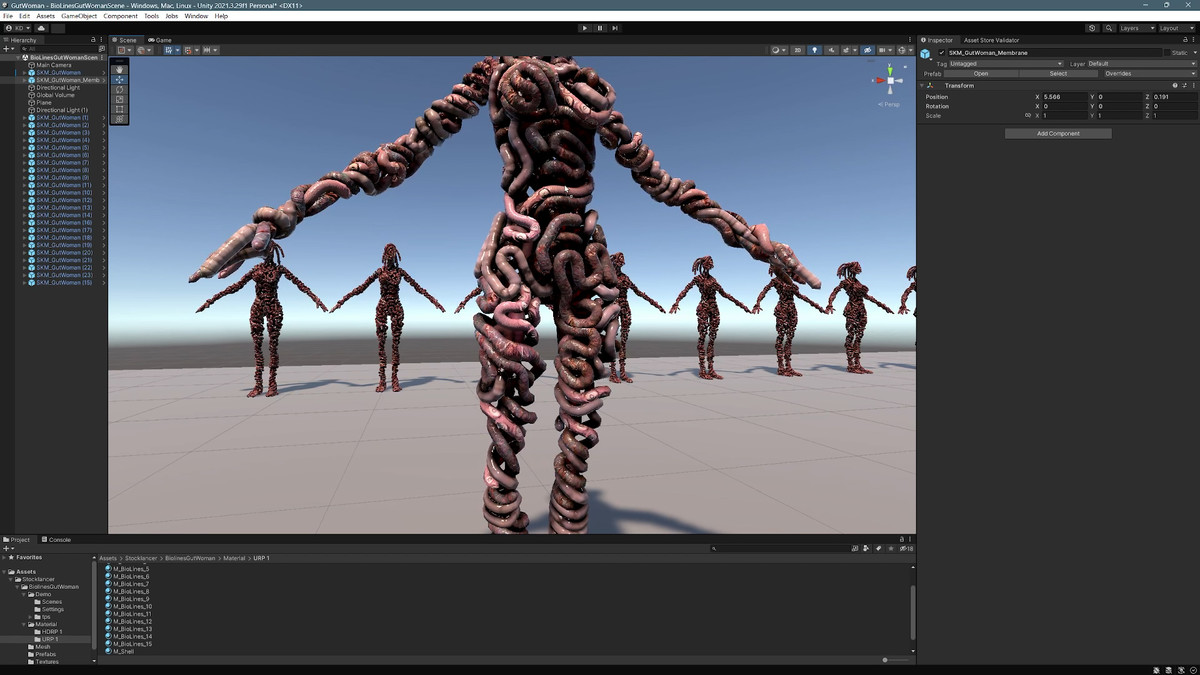
Task: Click the prefab Open button
Action: pyautogui.click(x=981, y=74)
